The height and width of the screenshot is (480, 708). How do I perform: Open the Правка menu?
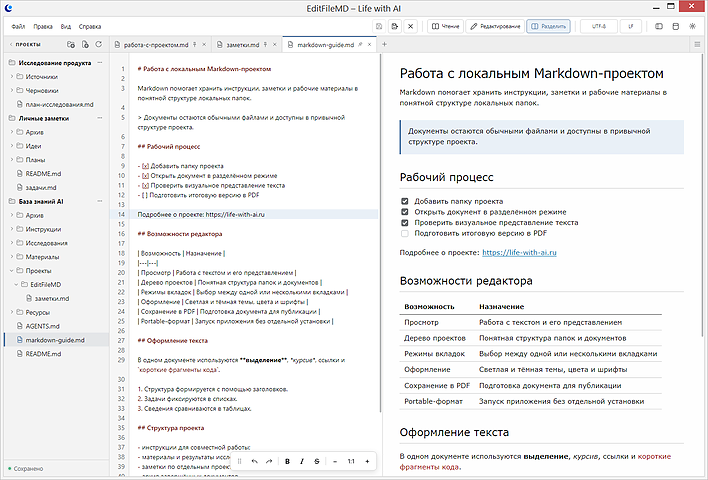point(43,27)
